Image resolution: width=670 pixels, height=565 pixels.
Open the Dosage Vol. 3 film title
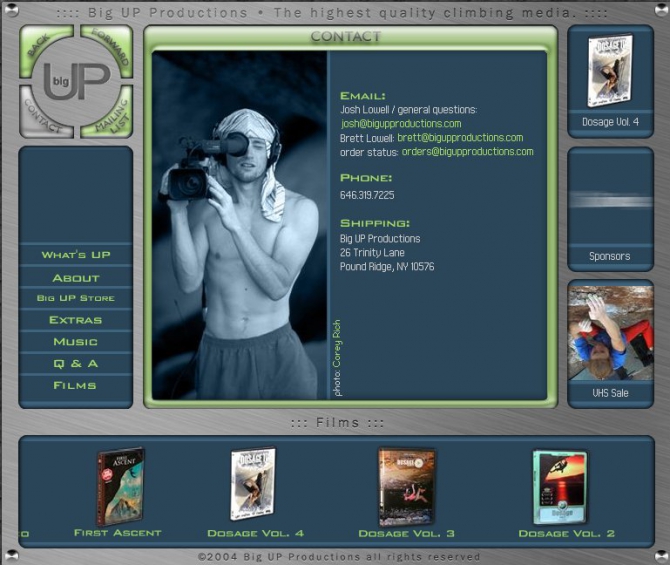[x=406, y=533]
